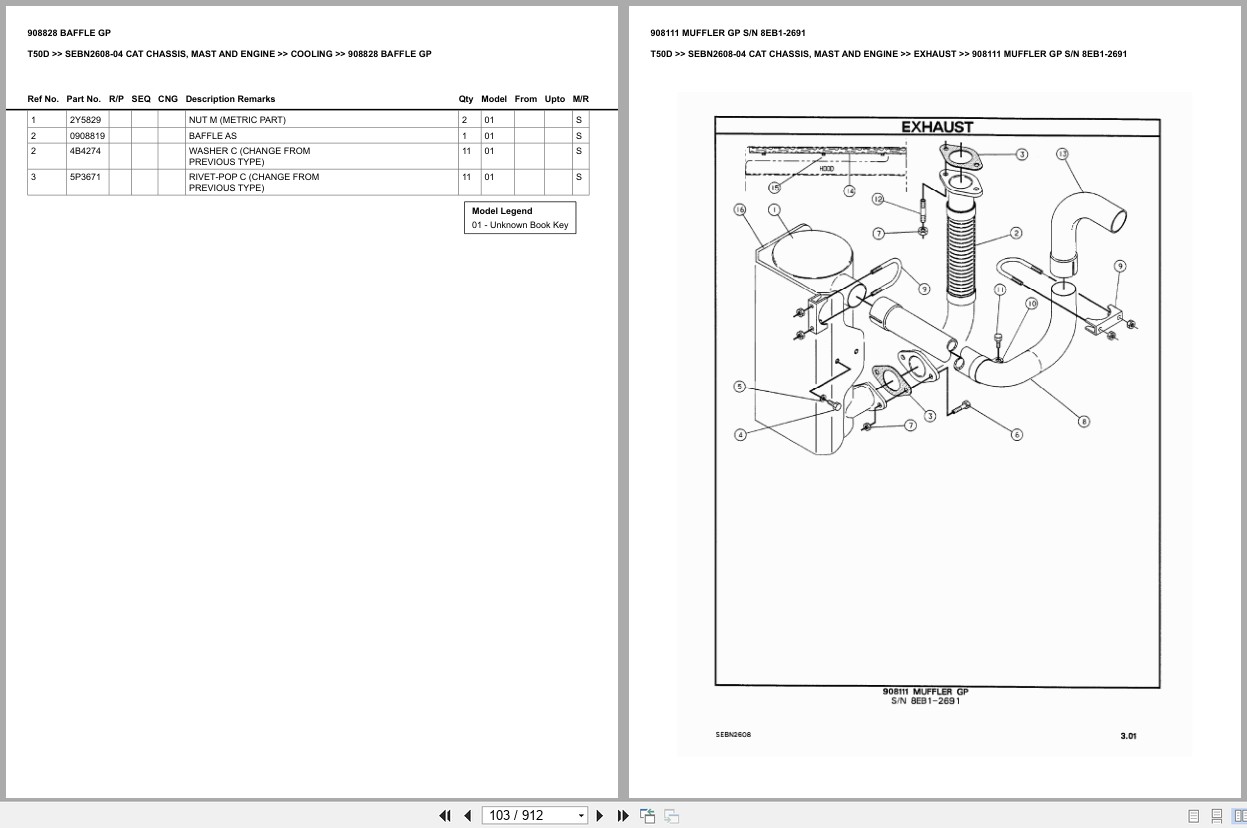The width and height of the screenshot is (1247, 828).
Task: Click callout 8 on the exhaust diagram
Action: (x=1084, y=421)
